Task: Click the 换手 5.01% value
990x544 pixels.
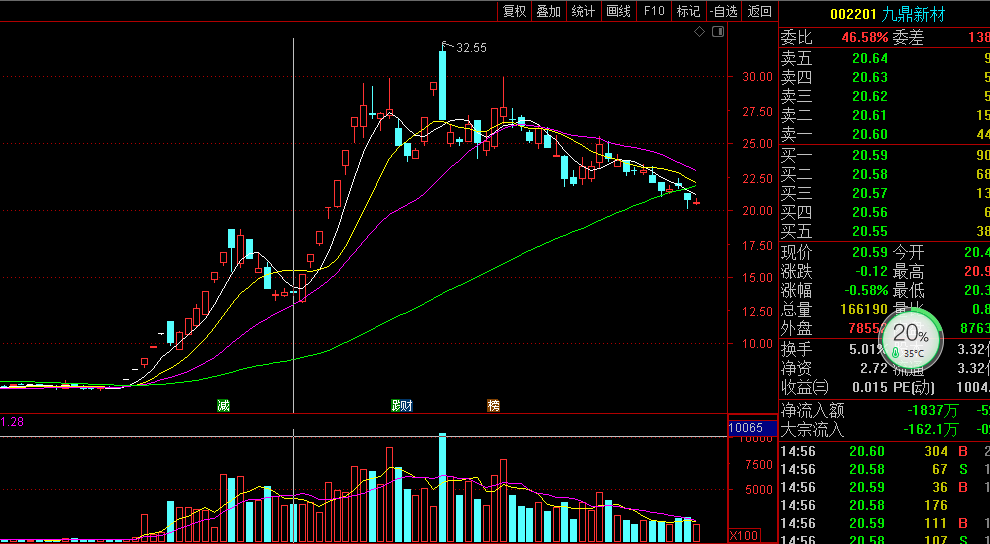Action: coord(868,349)
